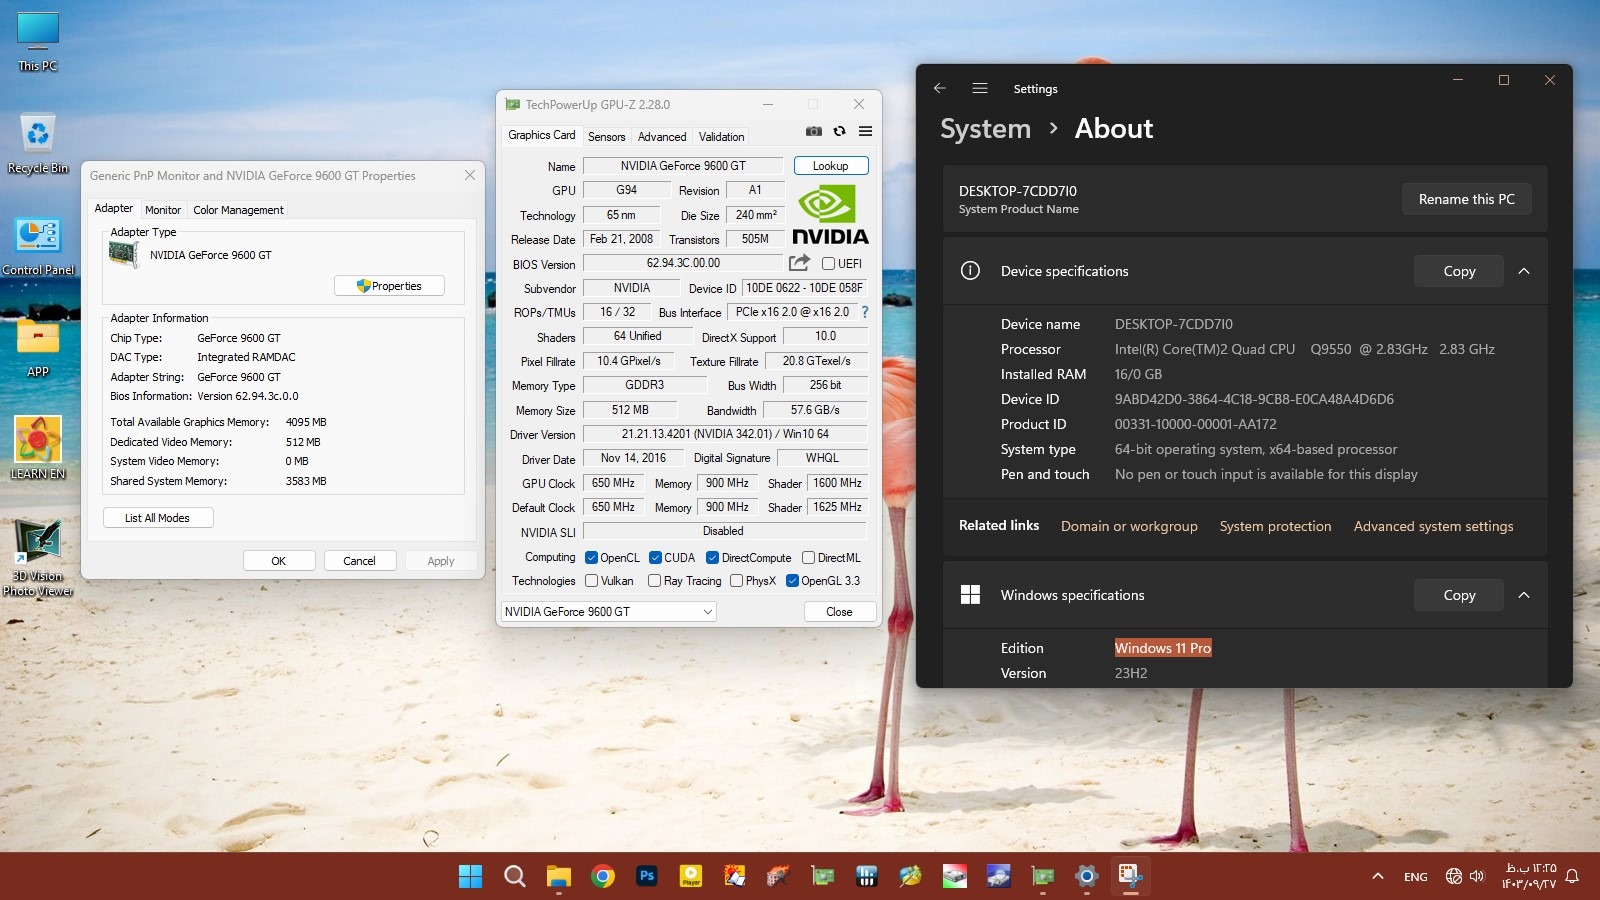
Task: Click the GPU-Z screenshot camera icon
Action: click(x=814, y=131)
